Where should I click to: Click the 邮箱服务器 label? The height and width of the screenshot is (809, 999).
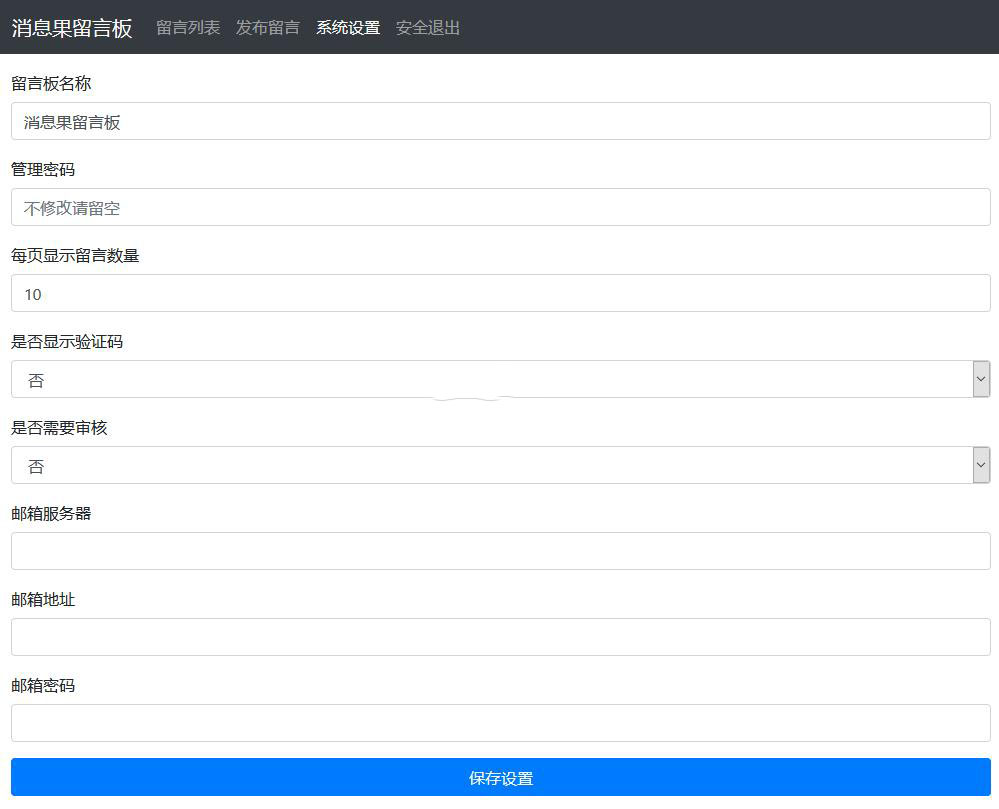click(51, 513)
